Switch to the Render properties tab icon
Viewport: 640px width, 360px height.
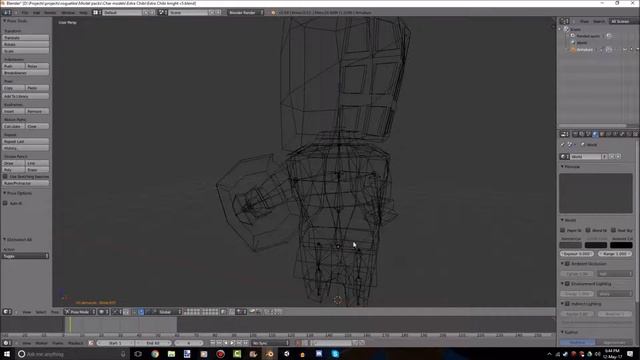click(x=576, y=134)
